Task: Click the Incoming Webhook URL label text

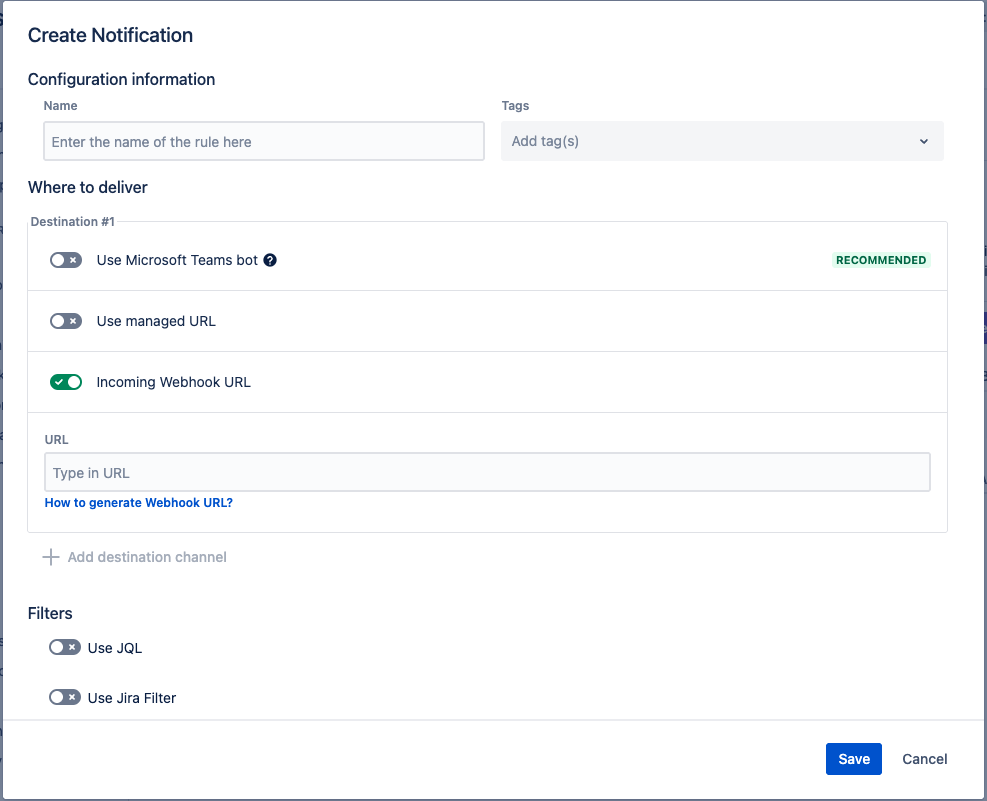Action: point(173,382)
